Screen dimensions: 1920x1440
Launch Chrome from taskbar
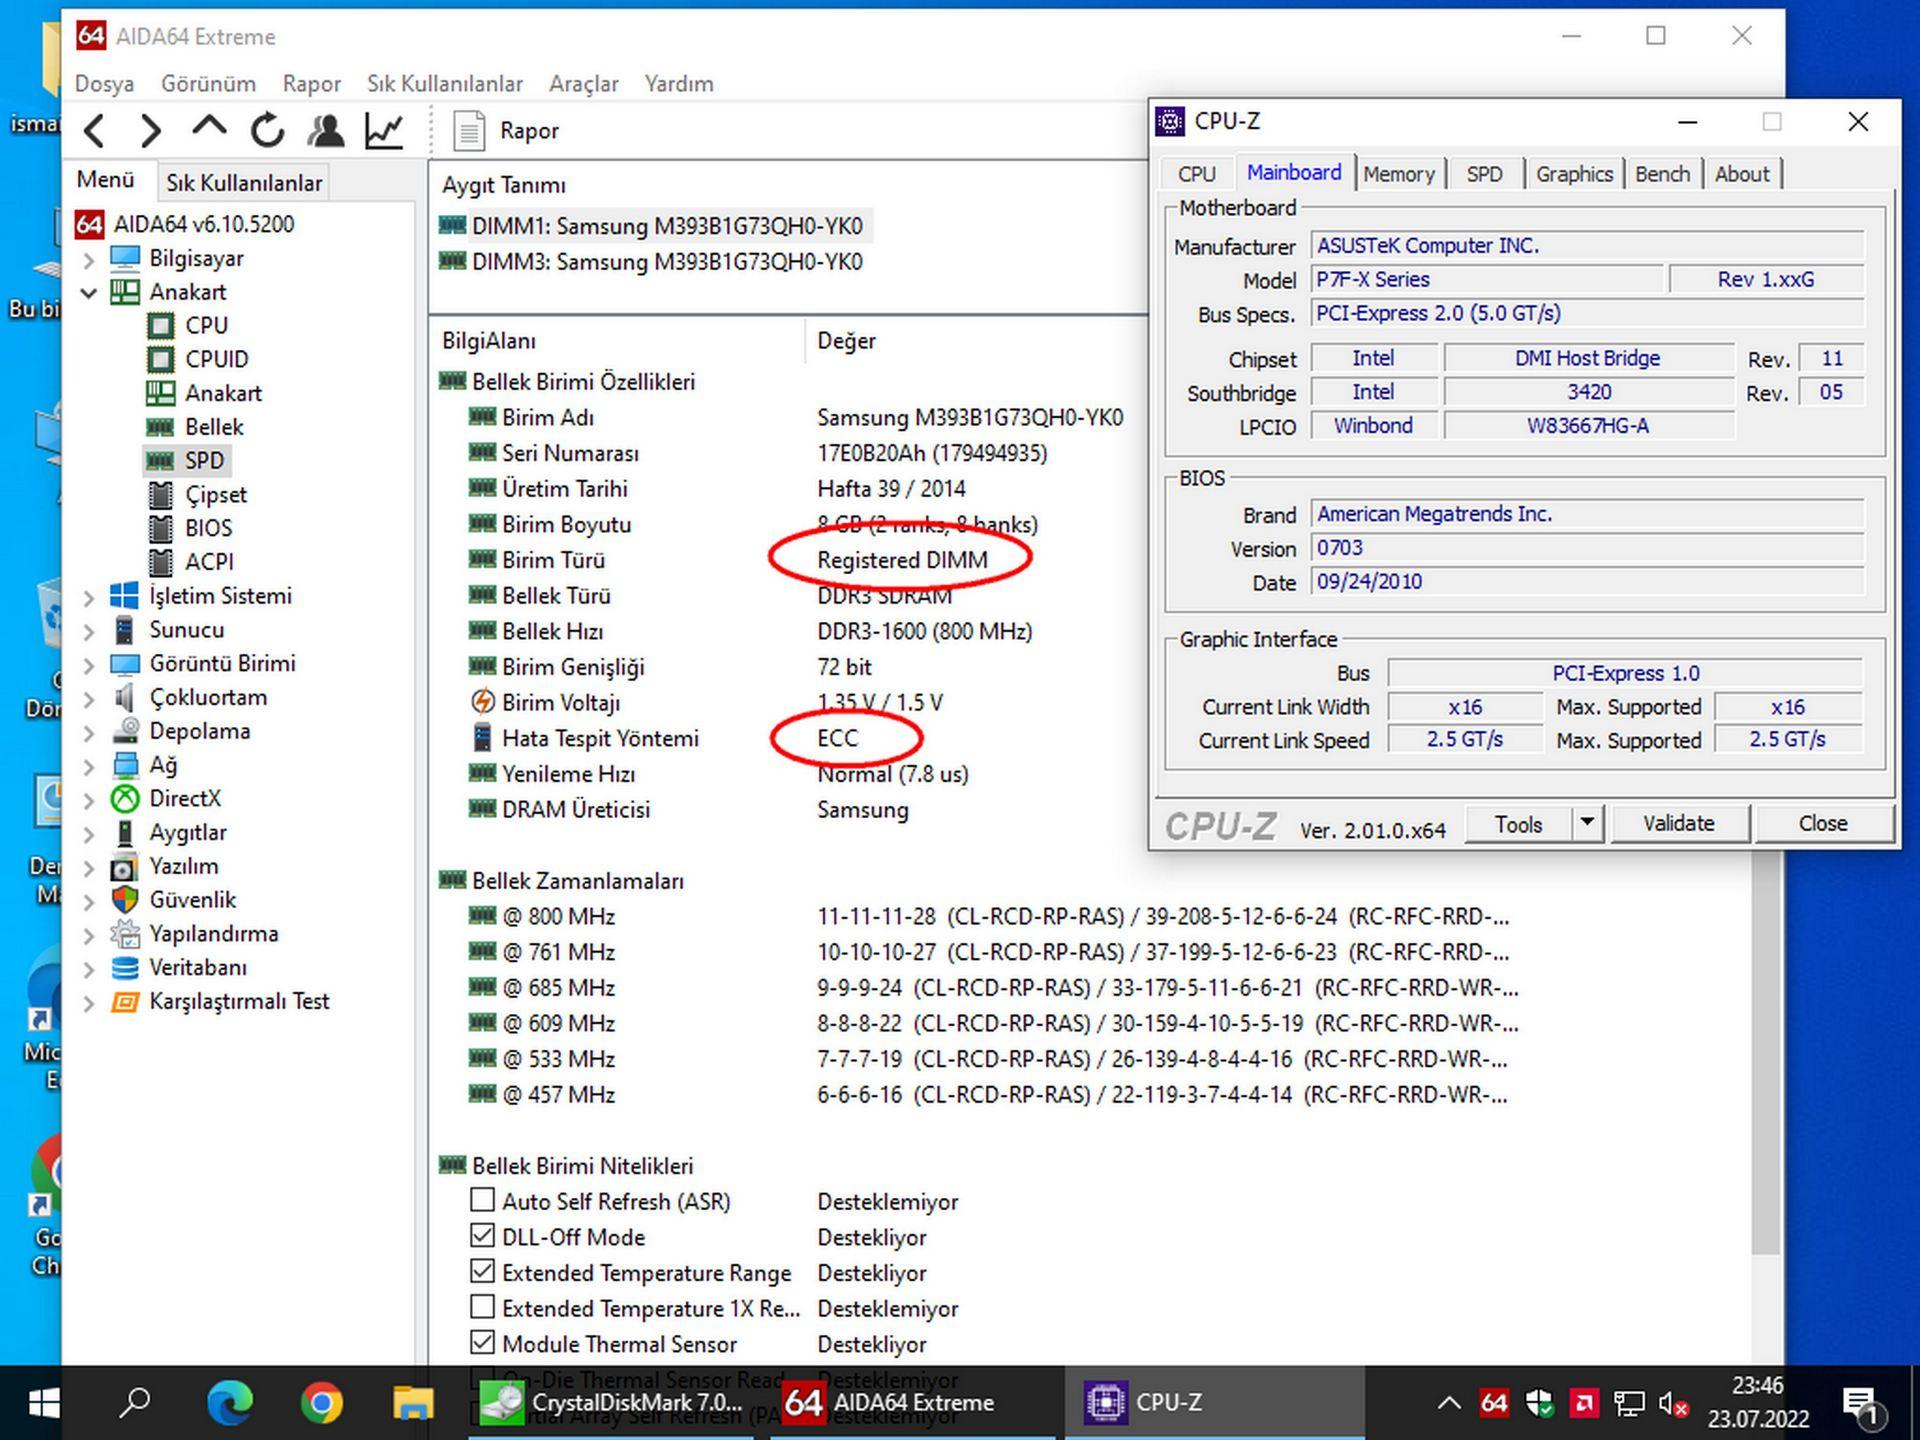(x=322, y=1403)
